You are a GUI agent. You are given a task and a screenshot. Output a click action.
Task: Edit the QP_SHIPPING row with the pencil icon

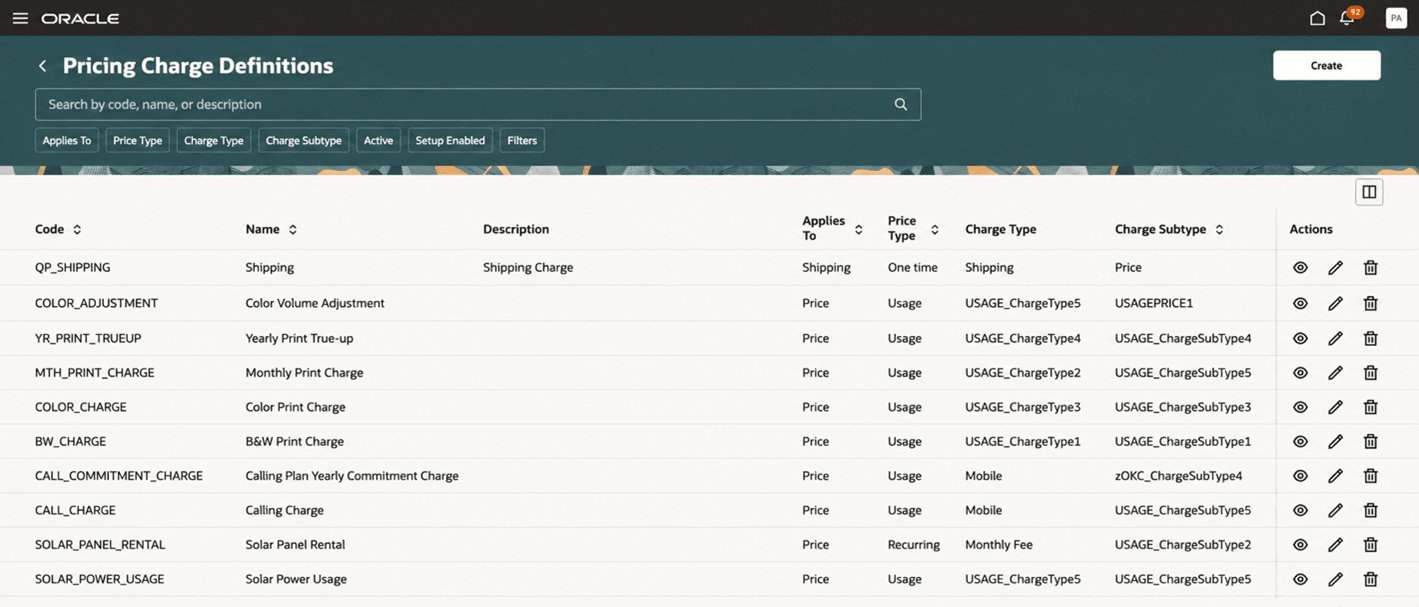click(x=1335, y=268)
